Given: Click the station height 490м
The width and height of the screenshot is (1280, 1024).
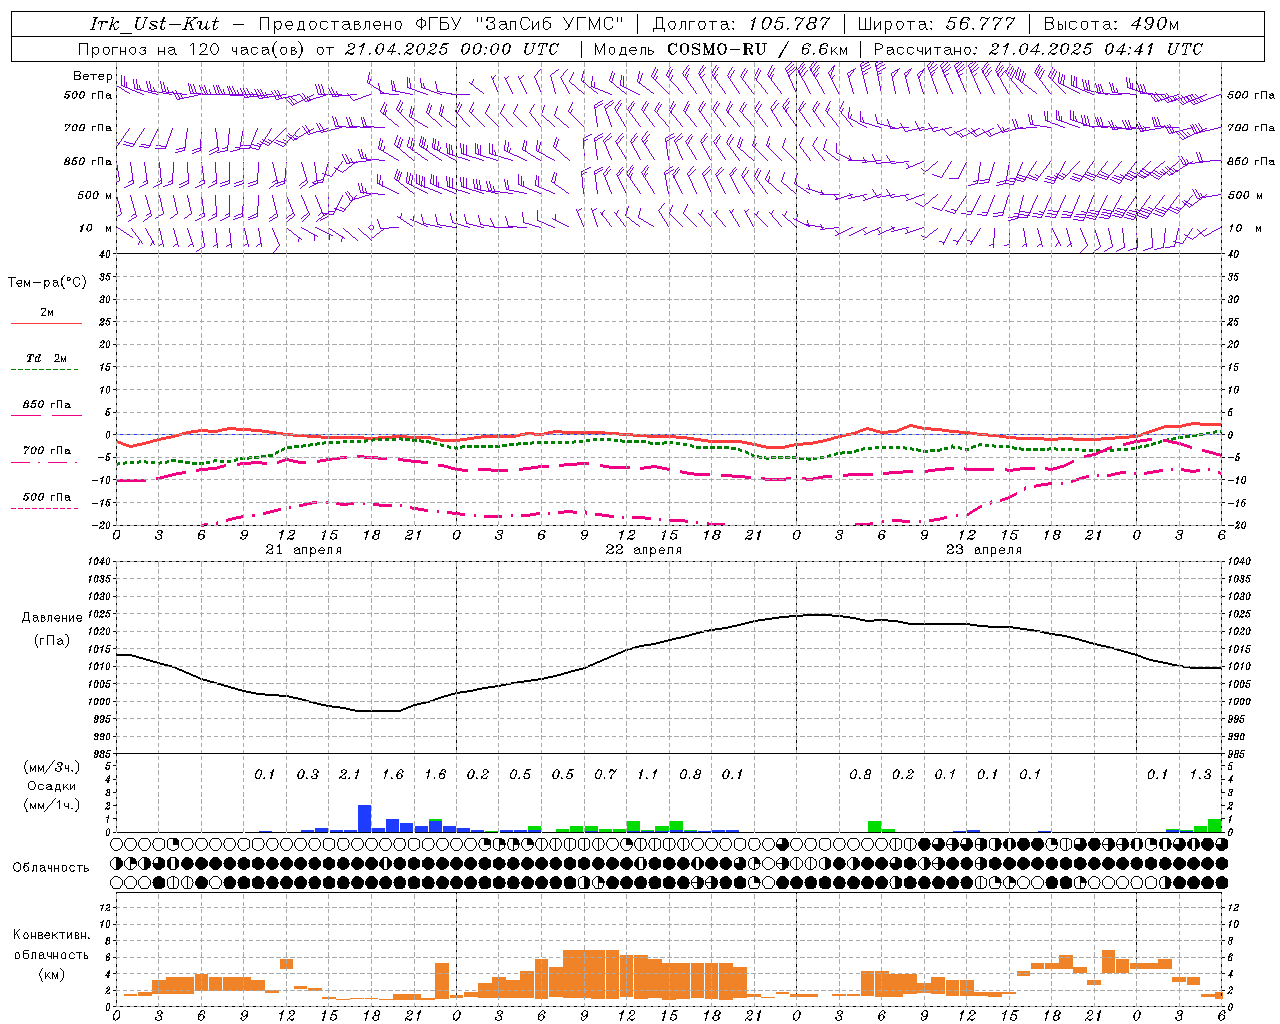Looking at the screenshot, I should (1156, 24).
